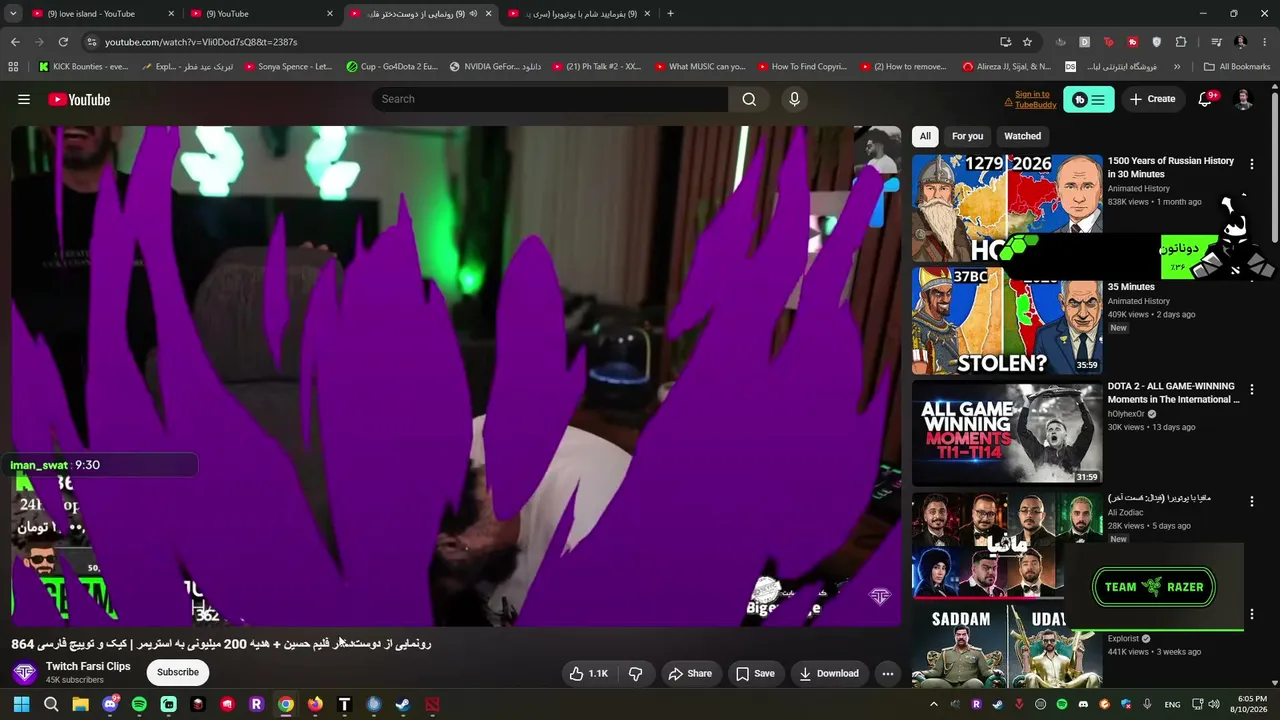Image resolution: width=1280 pixels, height=720 pixels.
Task: Open Windows Start menu
Action: pyautogui.click(x=21, y=704)
